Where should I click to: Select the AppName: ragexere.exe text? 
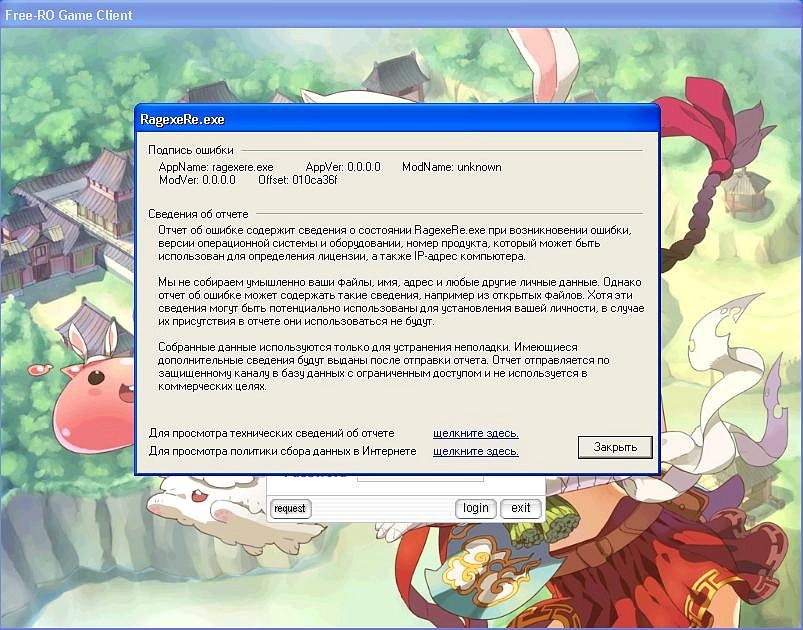click(216, 167)
